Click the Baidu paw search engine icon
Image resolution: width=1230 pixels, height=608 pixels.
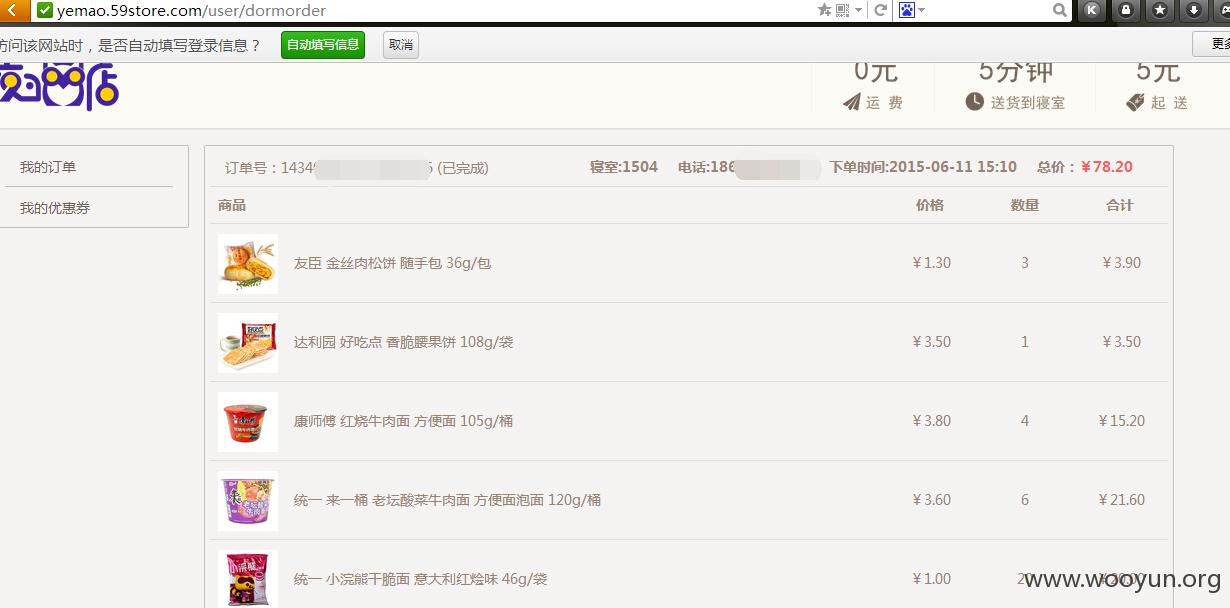[907, 10]
